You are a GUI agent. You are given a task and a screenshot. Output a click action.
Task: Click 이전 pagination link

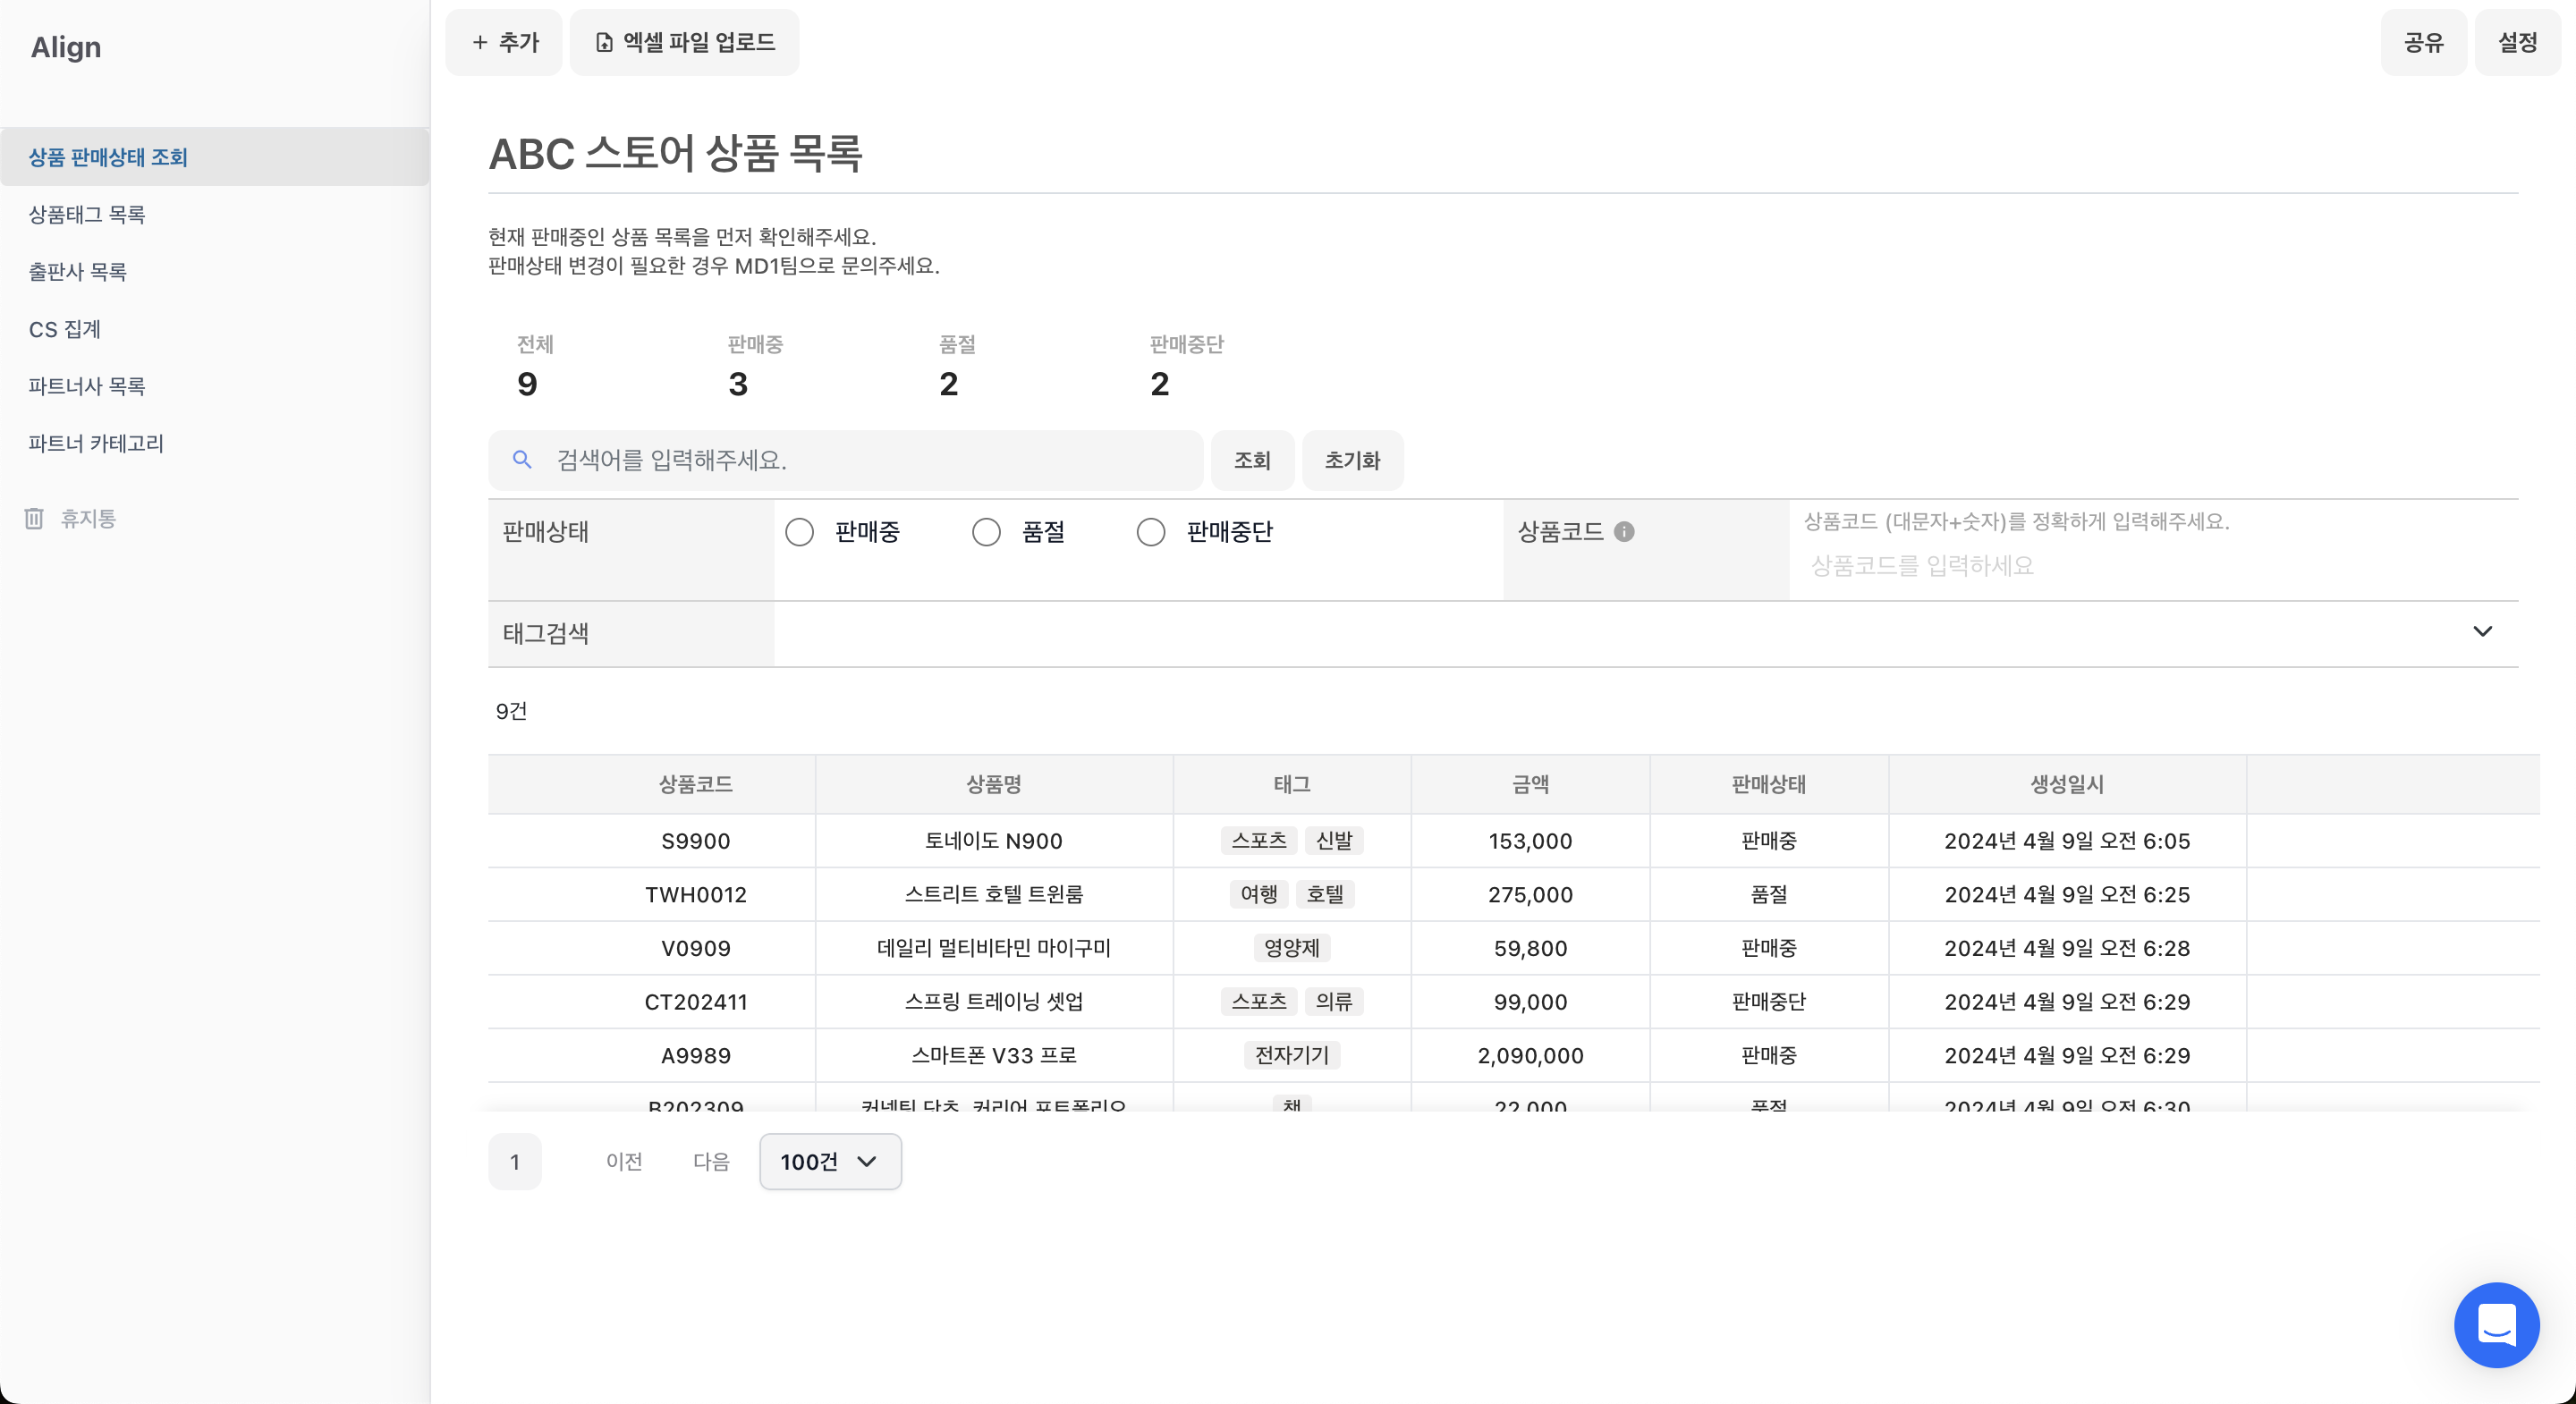coord(624,1162)
